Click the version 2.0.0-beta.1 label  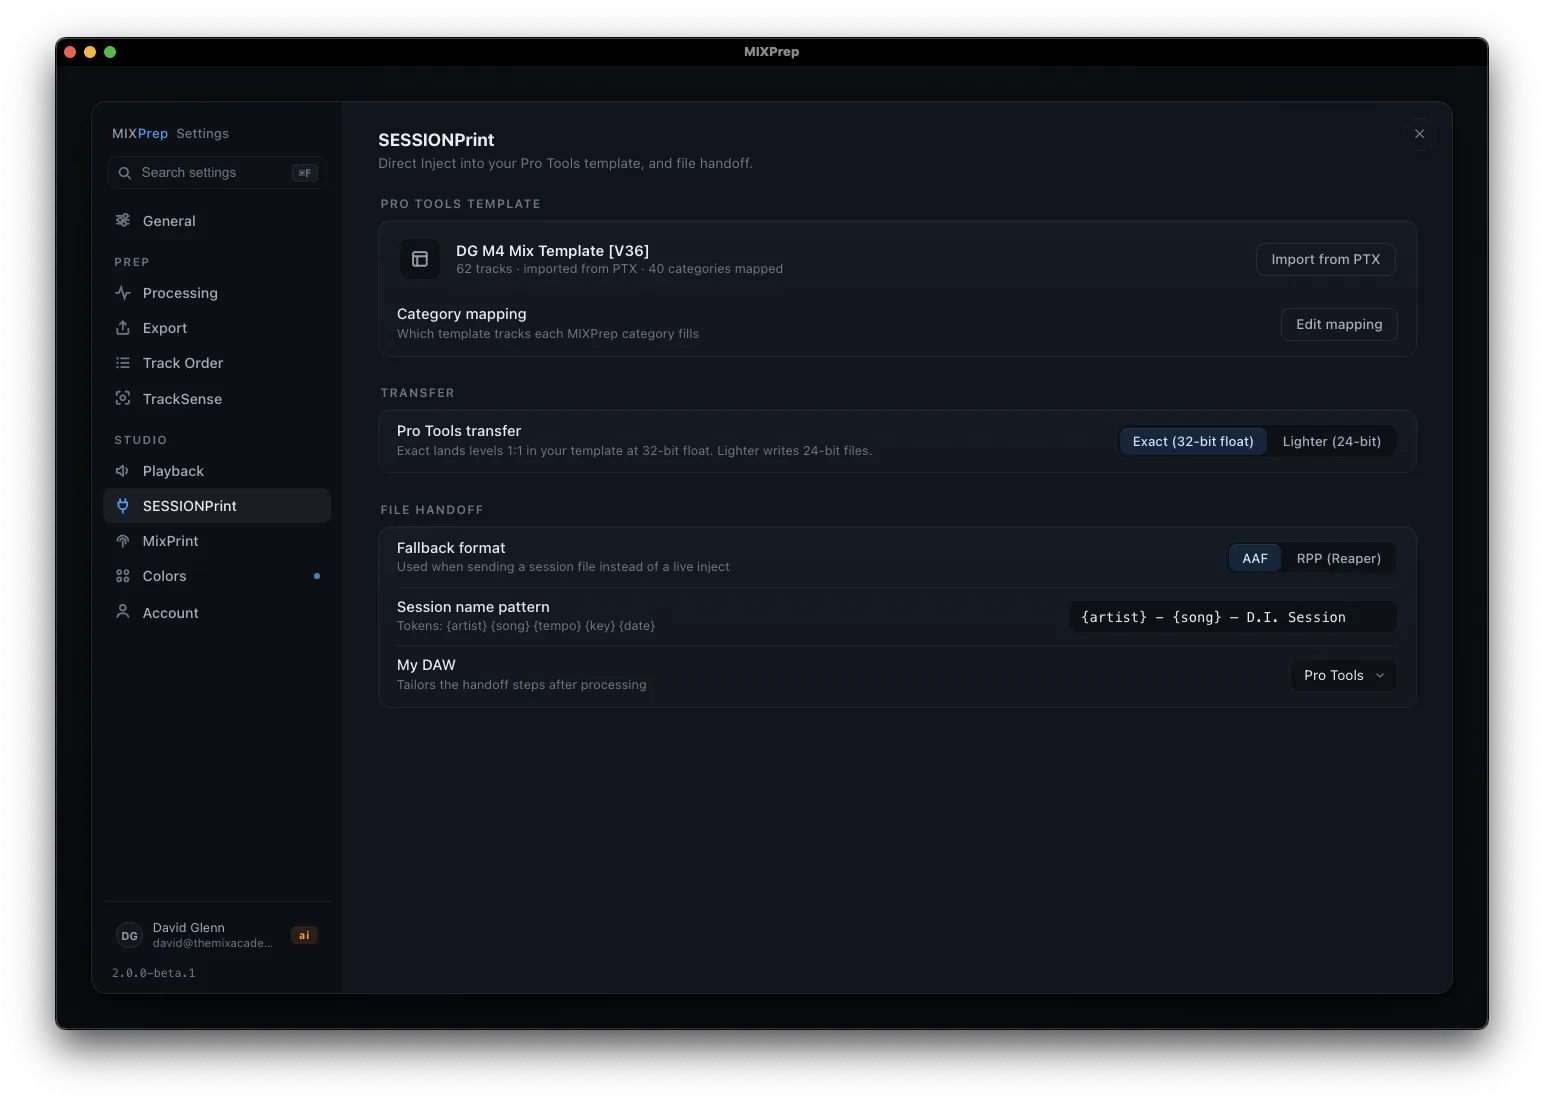[x=154, y=973]
